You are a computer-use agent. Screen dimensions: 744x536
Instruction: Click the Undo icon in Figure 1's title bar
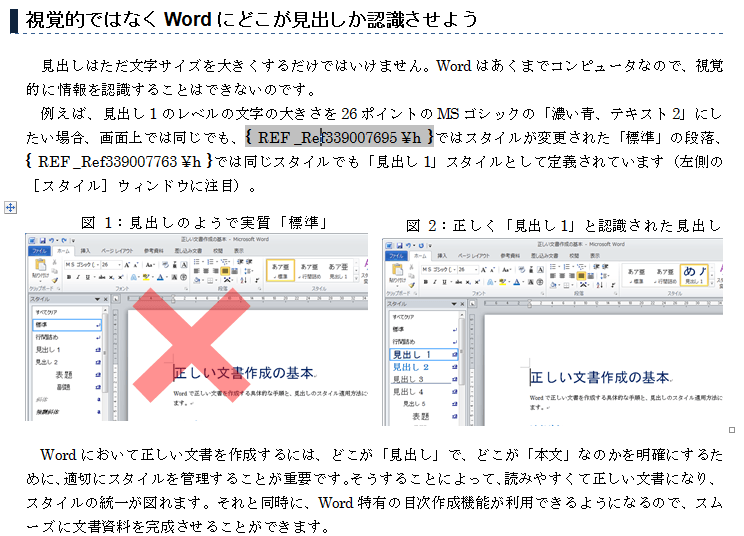coord(52,240)
